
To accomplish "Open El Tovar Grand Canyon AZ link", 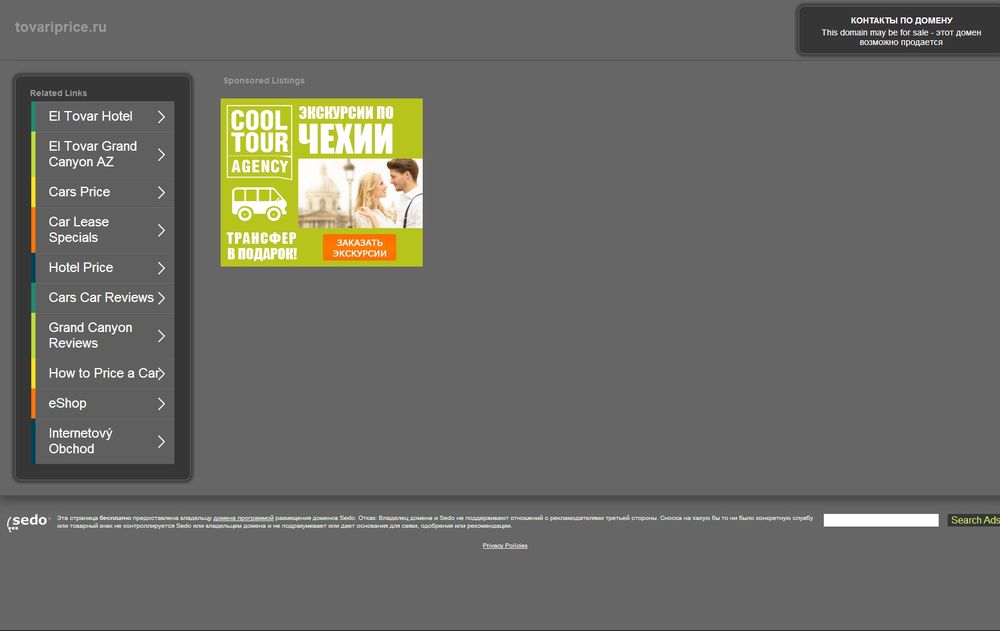I will pyautogui.click(x=103, y=154).
